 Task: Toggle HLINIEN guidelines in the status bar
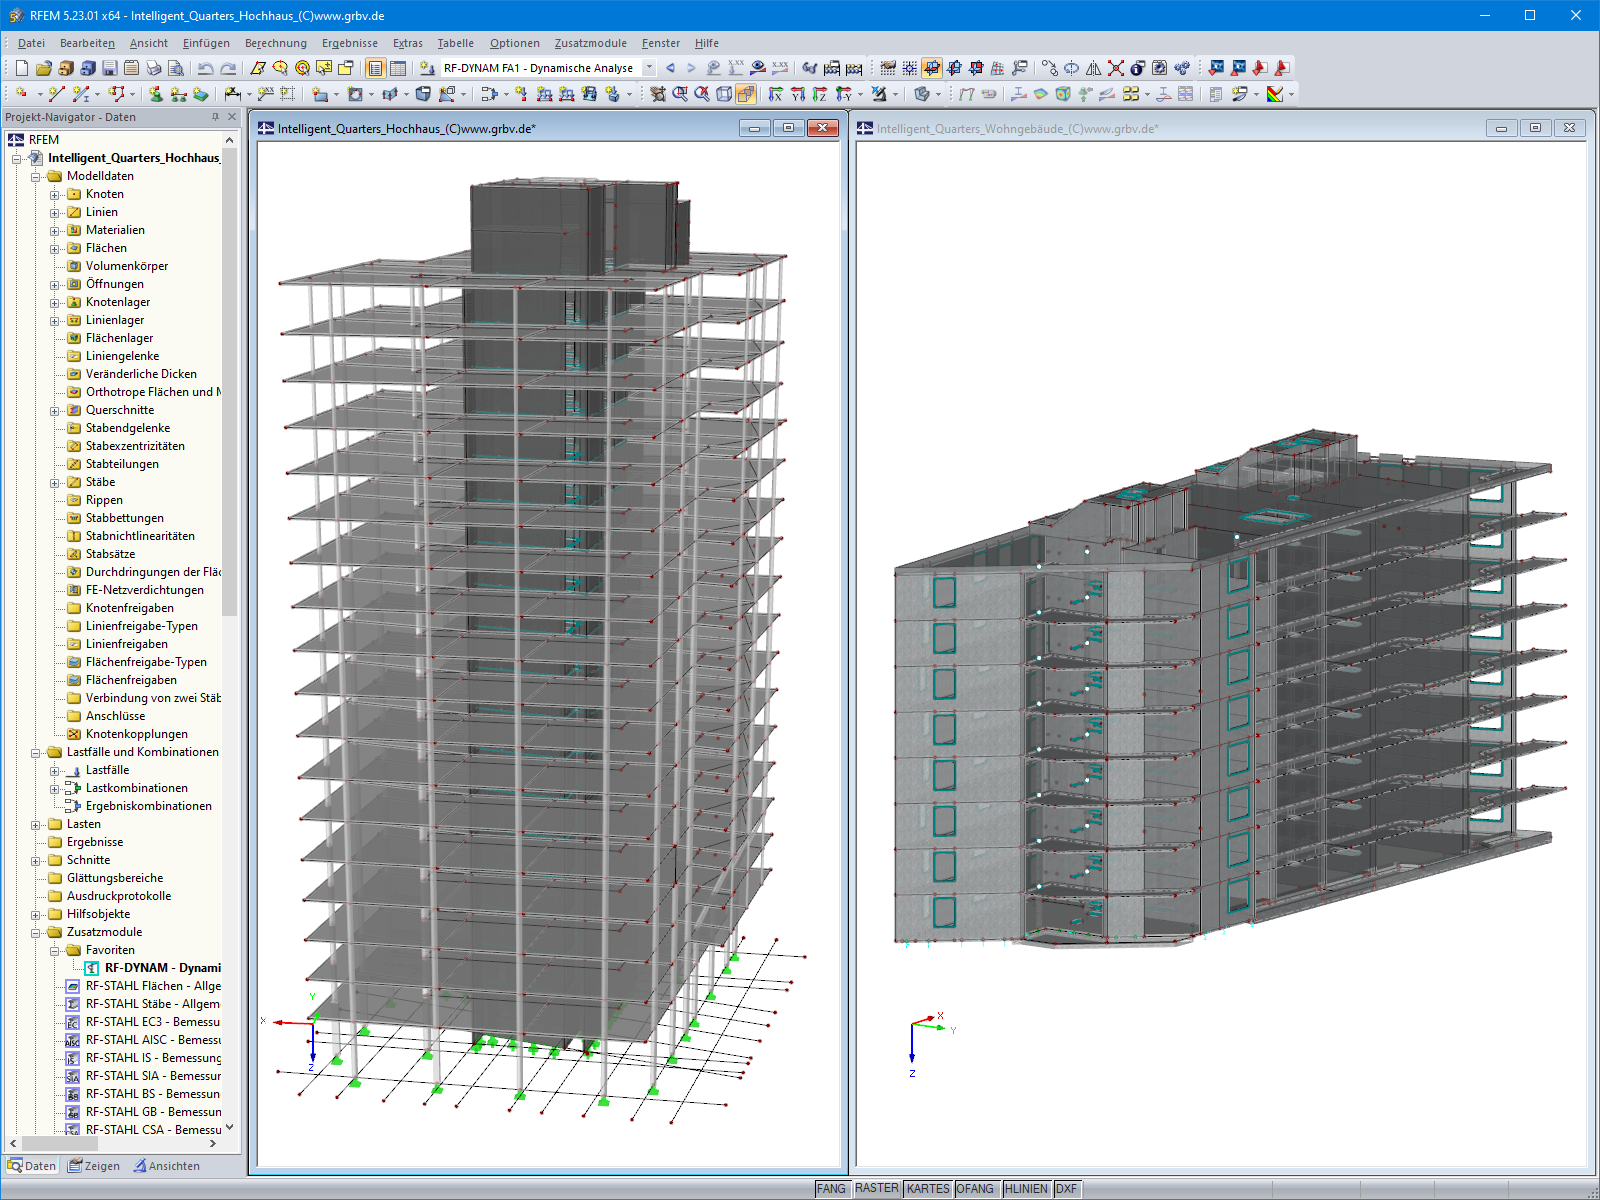1026,1189
